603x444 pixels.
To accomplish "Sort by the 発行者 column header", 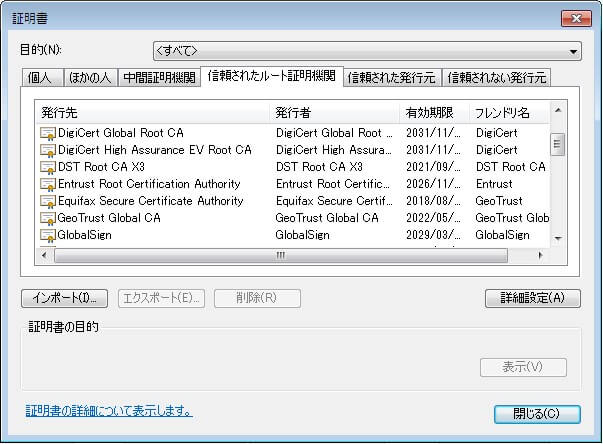I will (335, 113).
